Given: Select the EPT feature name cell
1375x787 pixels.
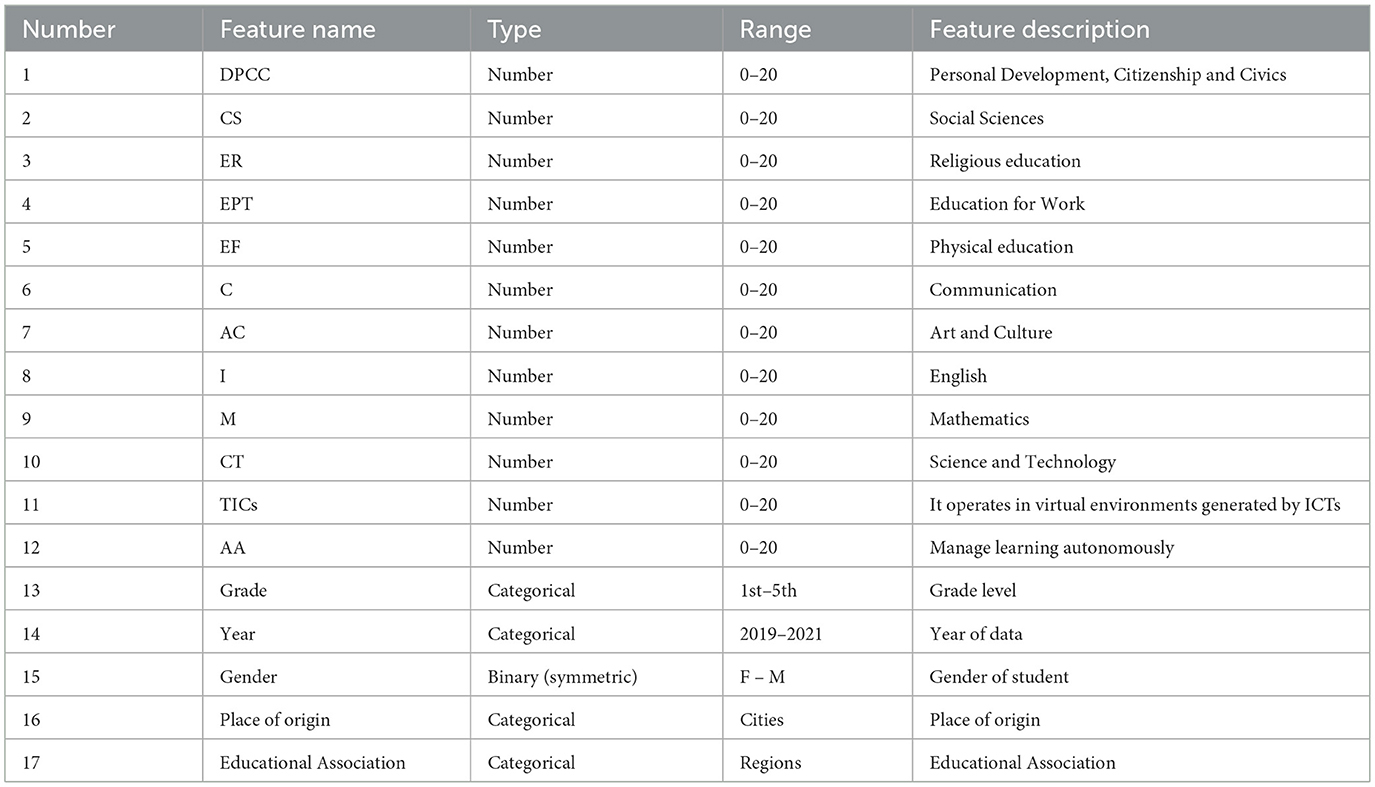Looking at the screenshot, I should (x=237, y=204).
